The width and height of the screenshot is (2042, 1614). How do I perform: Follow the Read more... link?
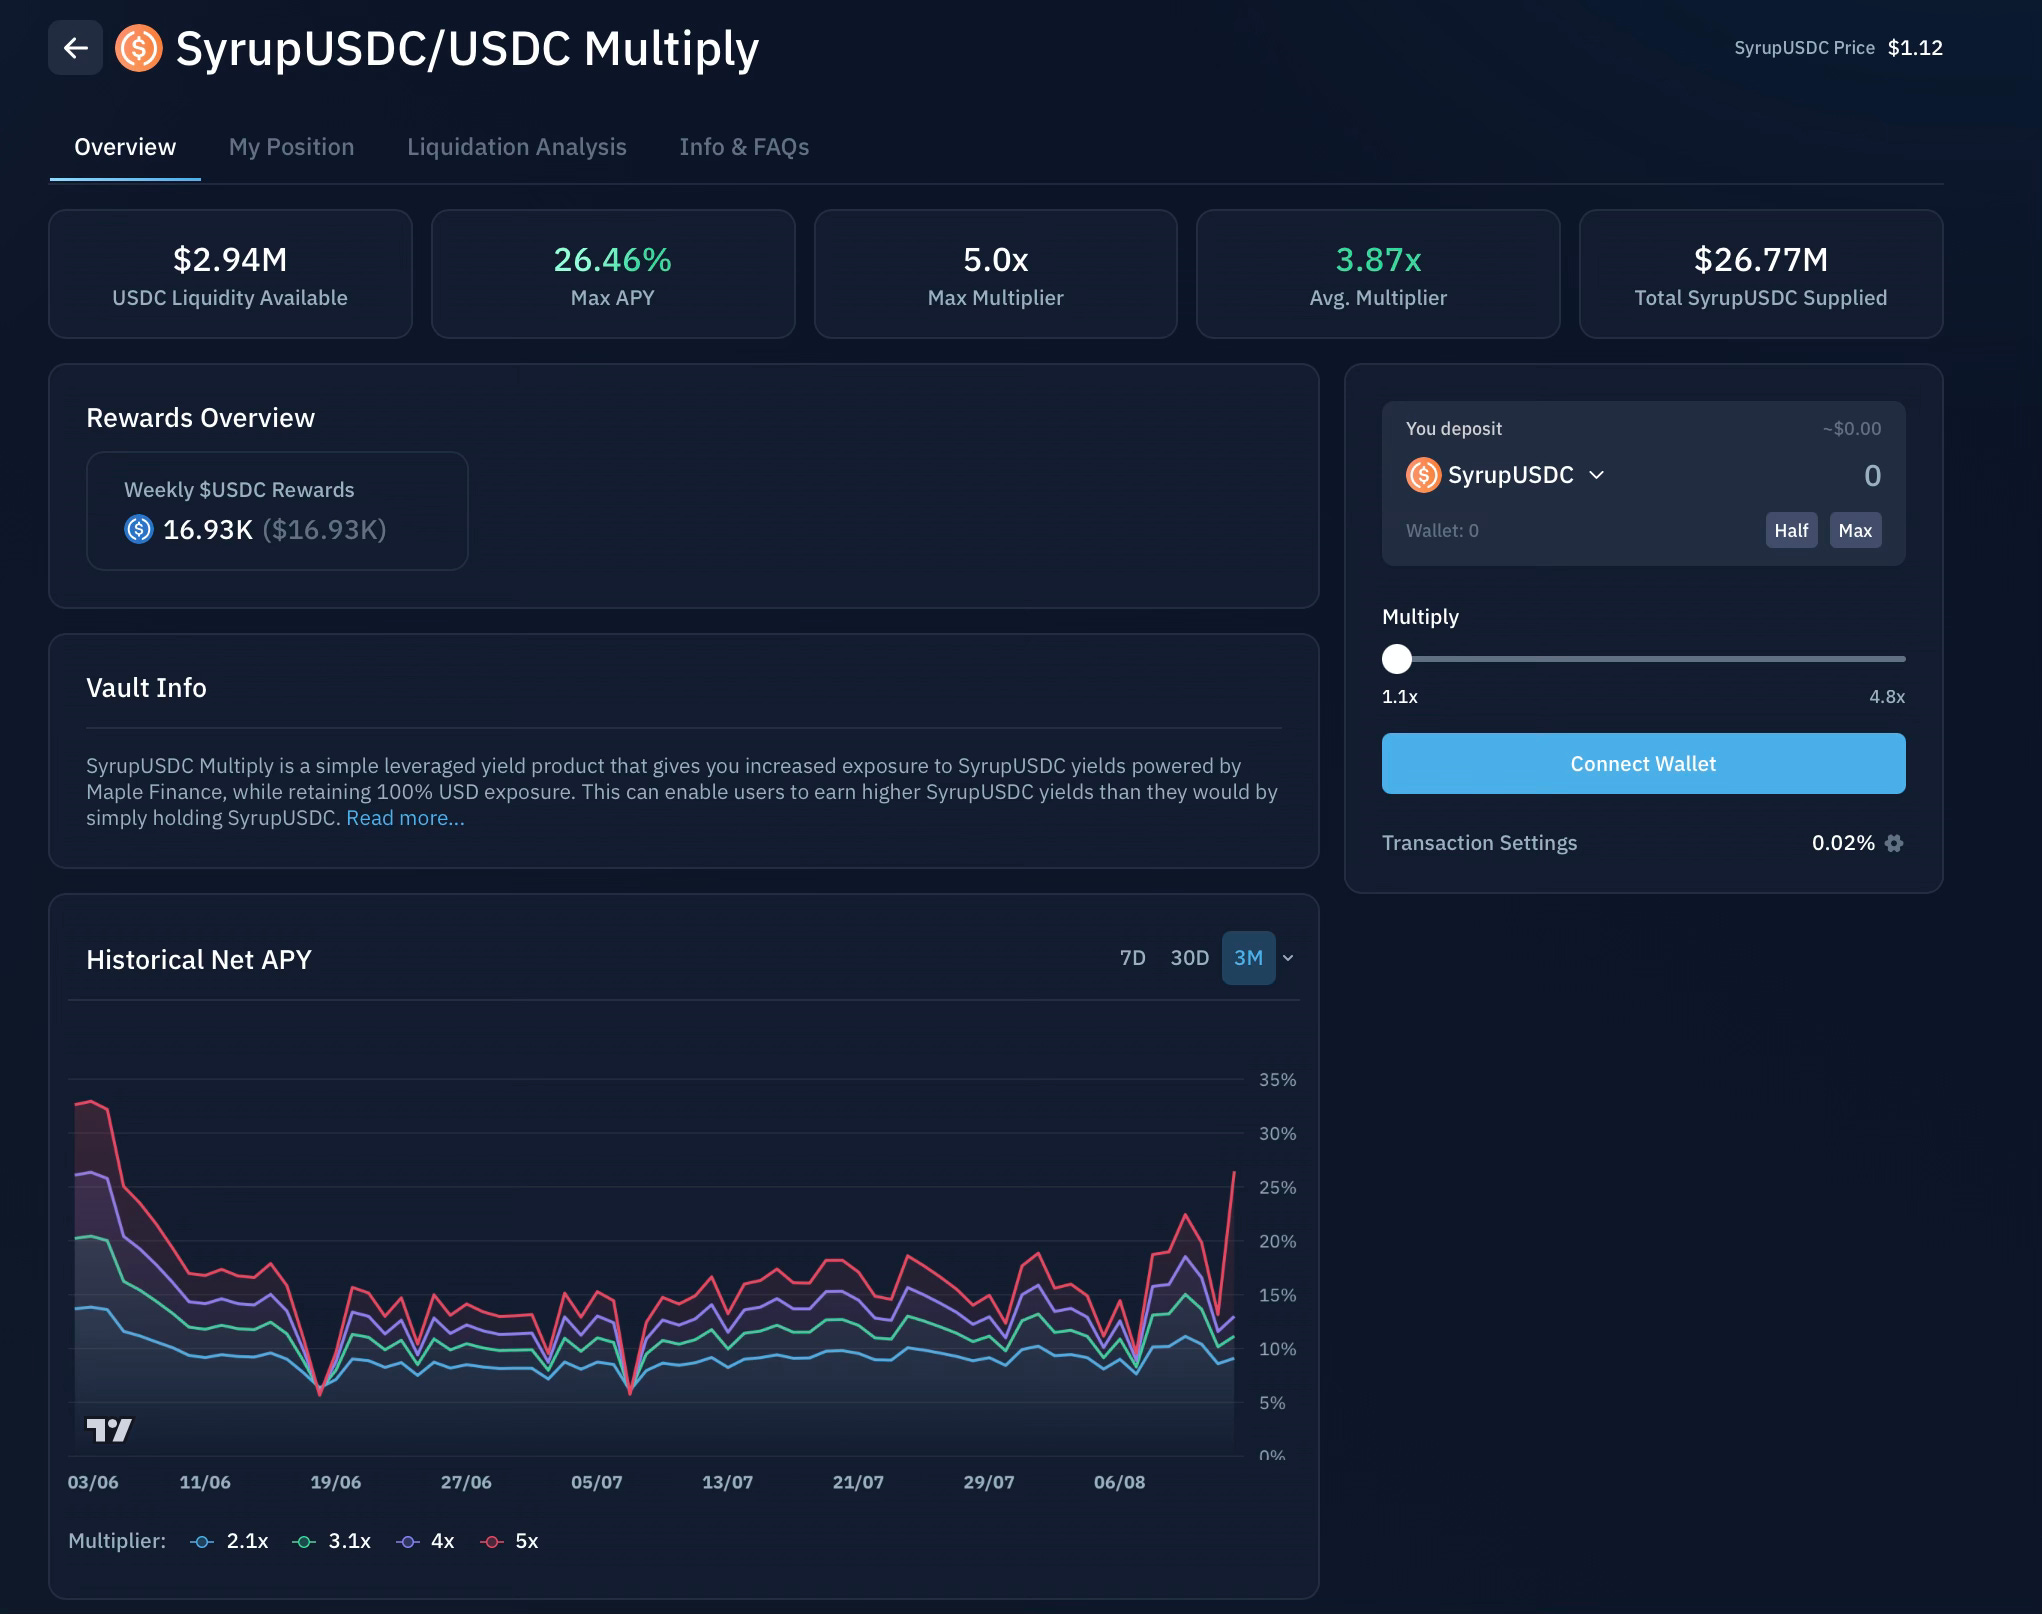pyautogui.click(x=405, y=818)
